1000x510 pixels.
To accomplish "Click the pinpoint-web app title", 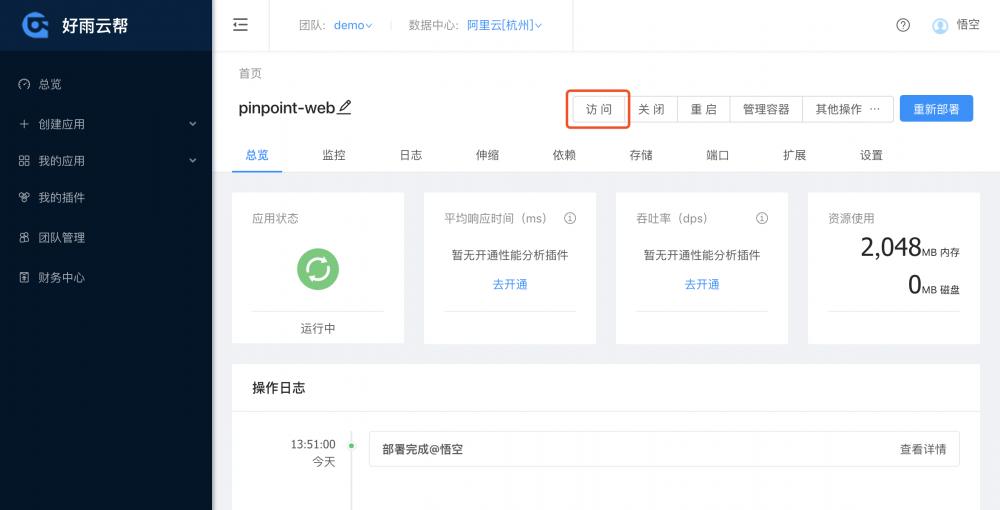I will [x=286, y=108].
